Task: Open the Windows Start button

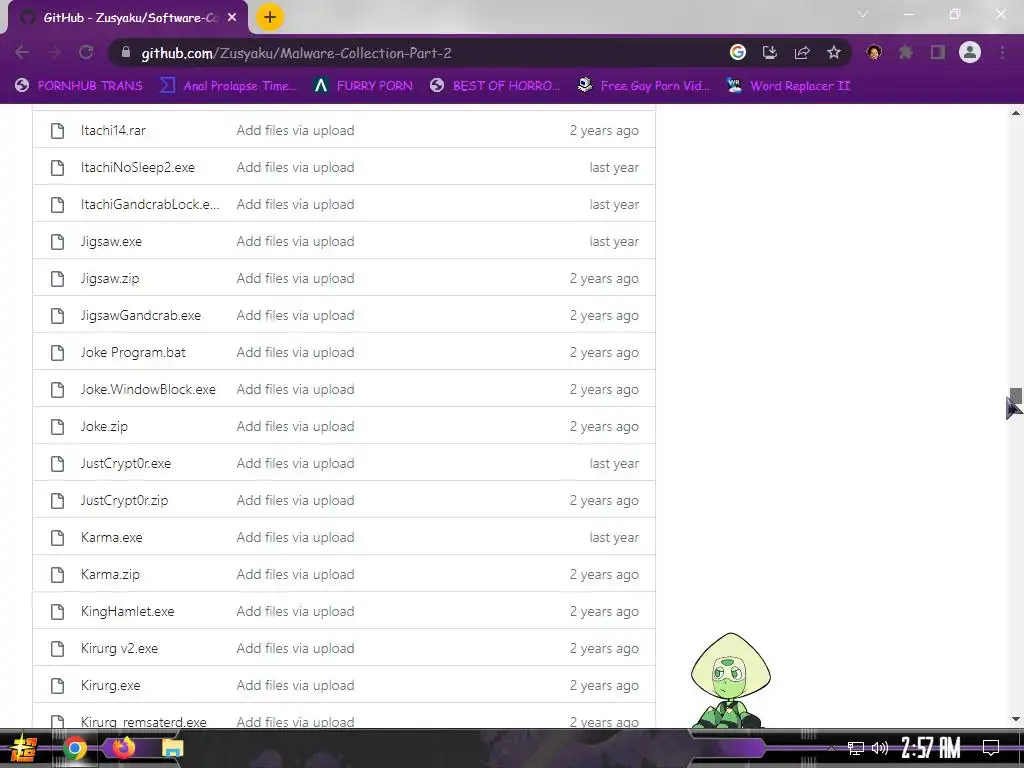Action: click(24, 748)
